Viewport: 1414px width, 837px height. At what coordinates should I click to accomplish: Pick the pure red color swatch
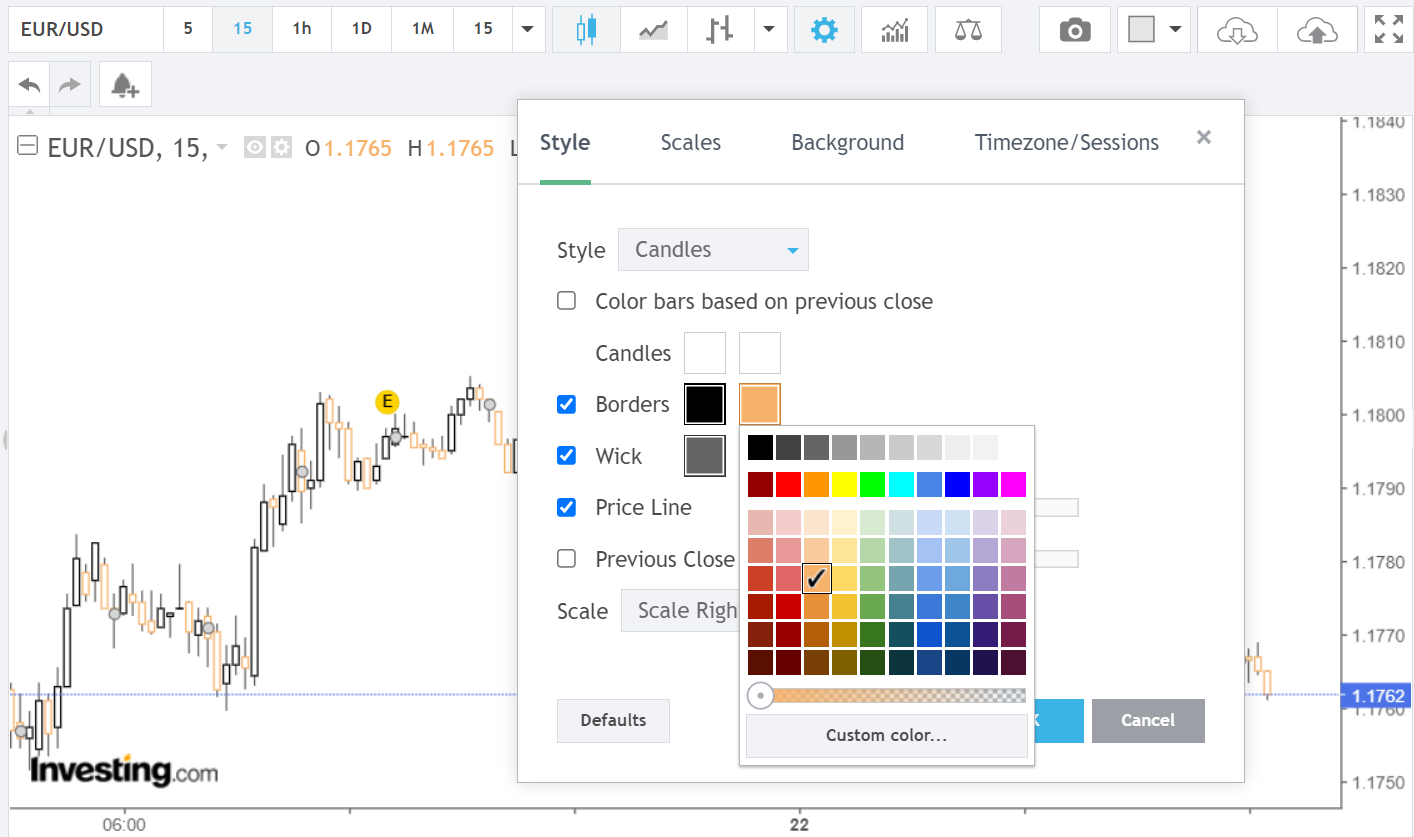coord(789,485)
